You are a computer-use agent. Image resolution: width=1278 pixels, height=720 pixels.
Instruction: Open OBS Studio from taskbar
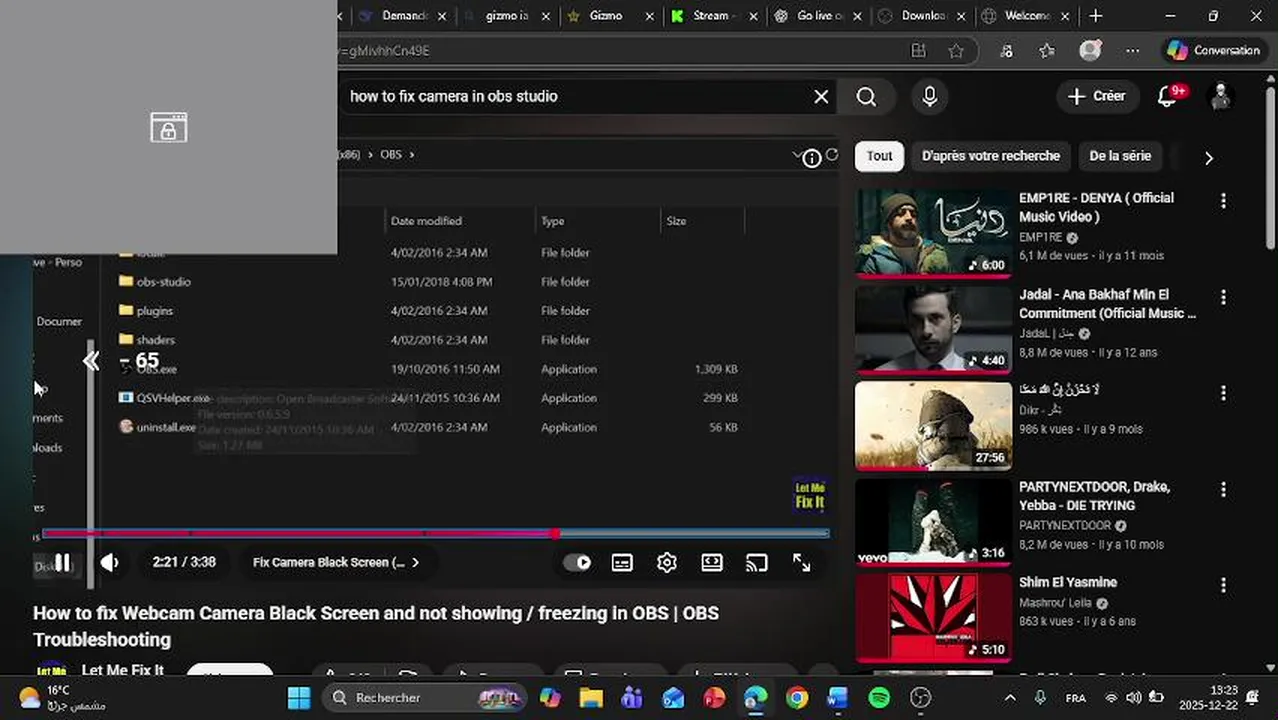pos(921,698)
